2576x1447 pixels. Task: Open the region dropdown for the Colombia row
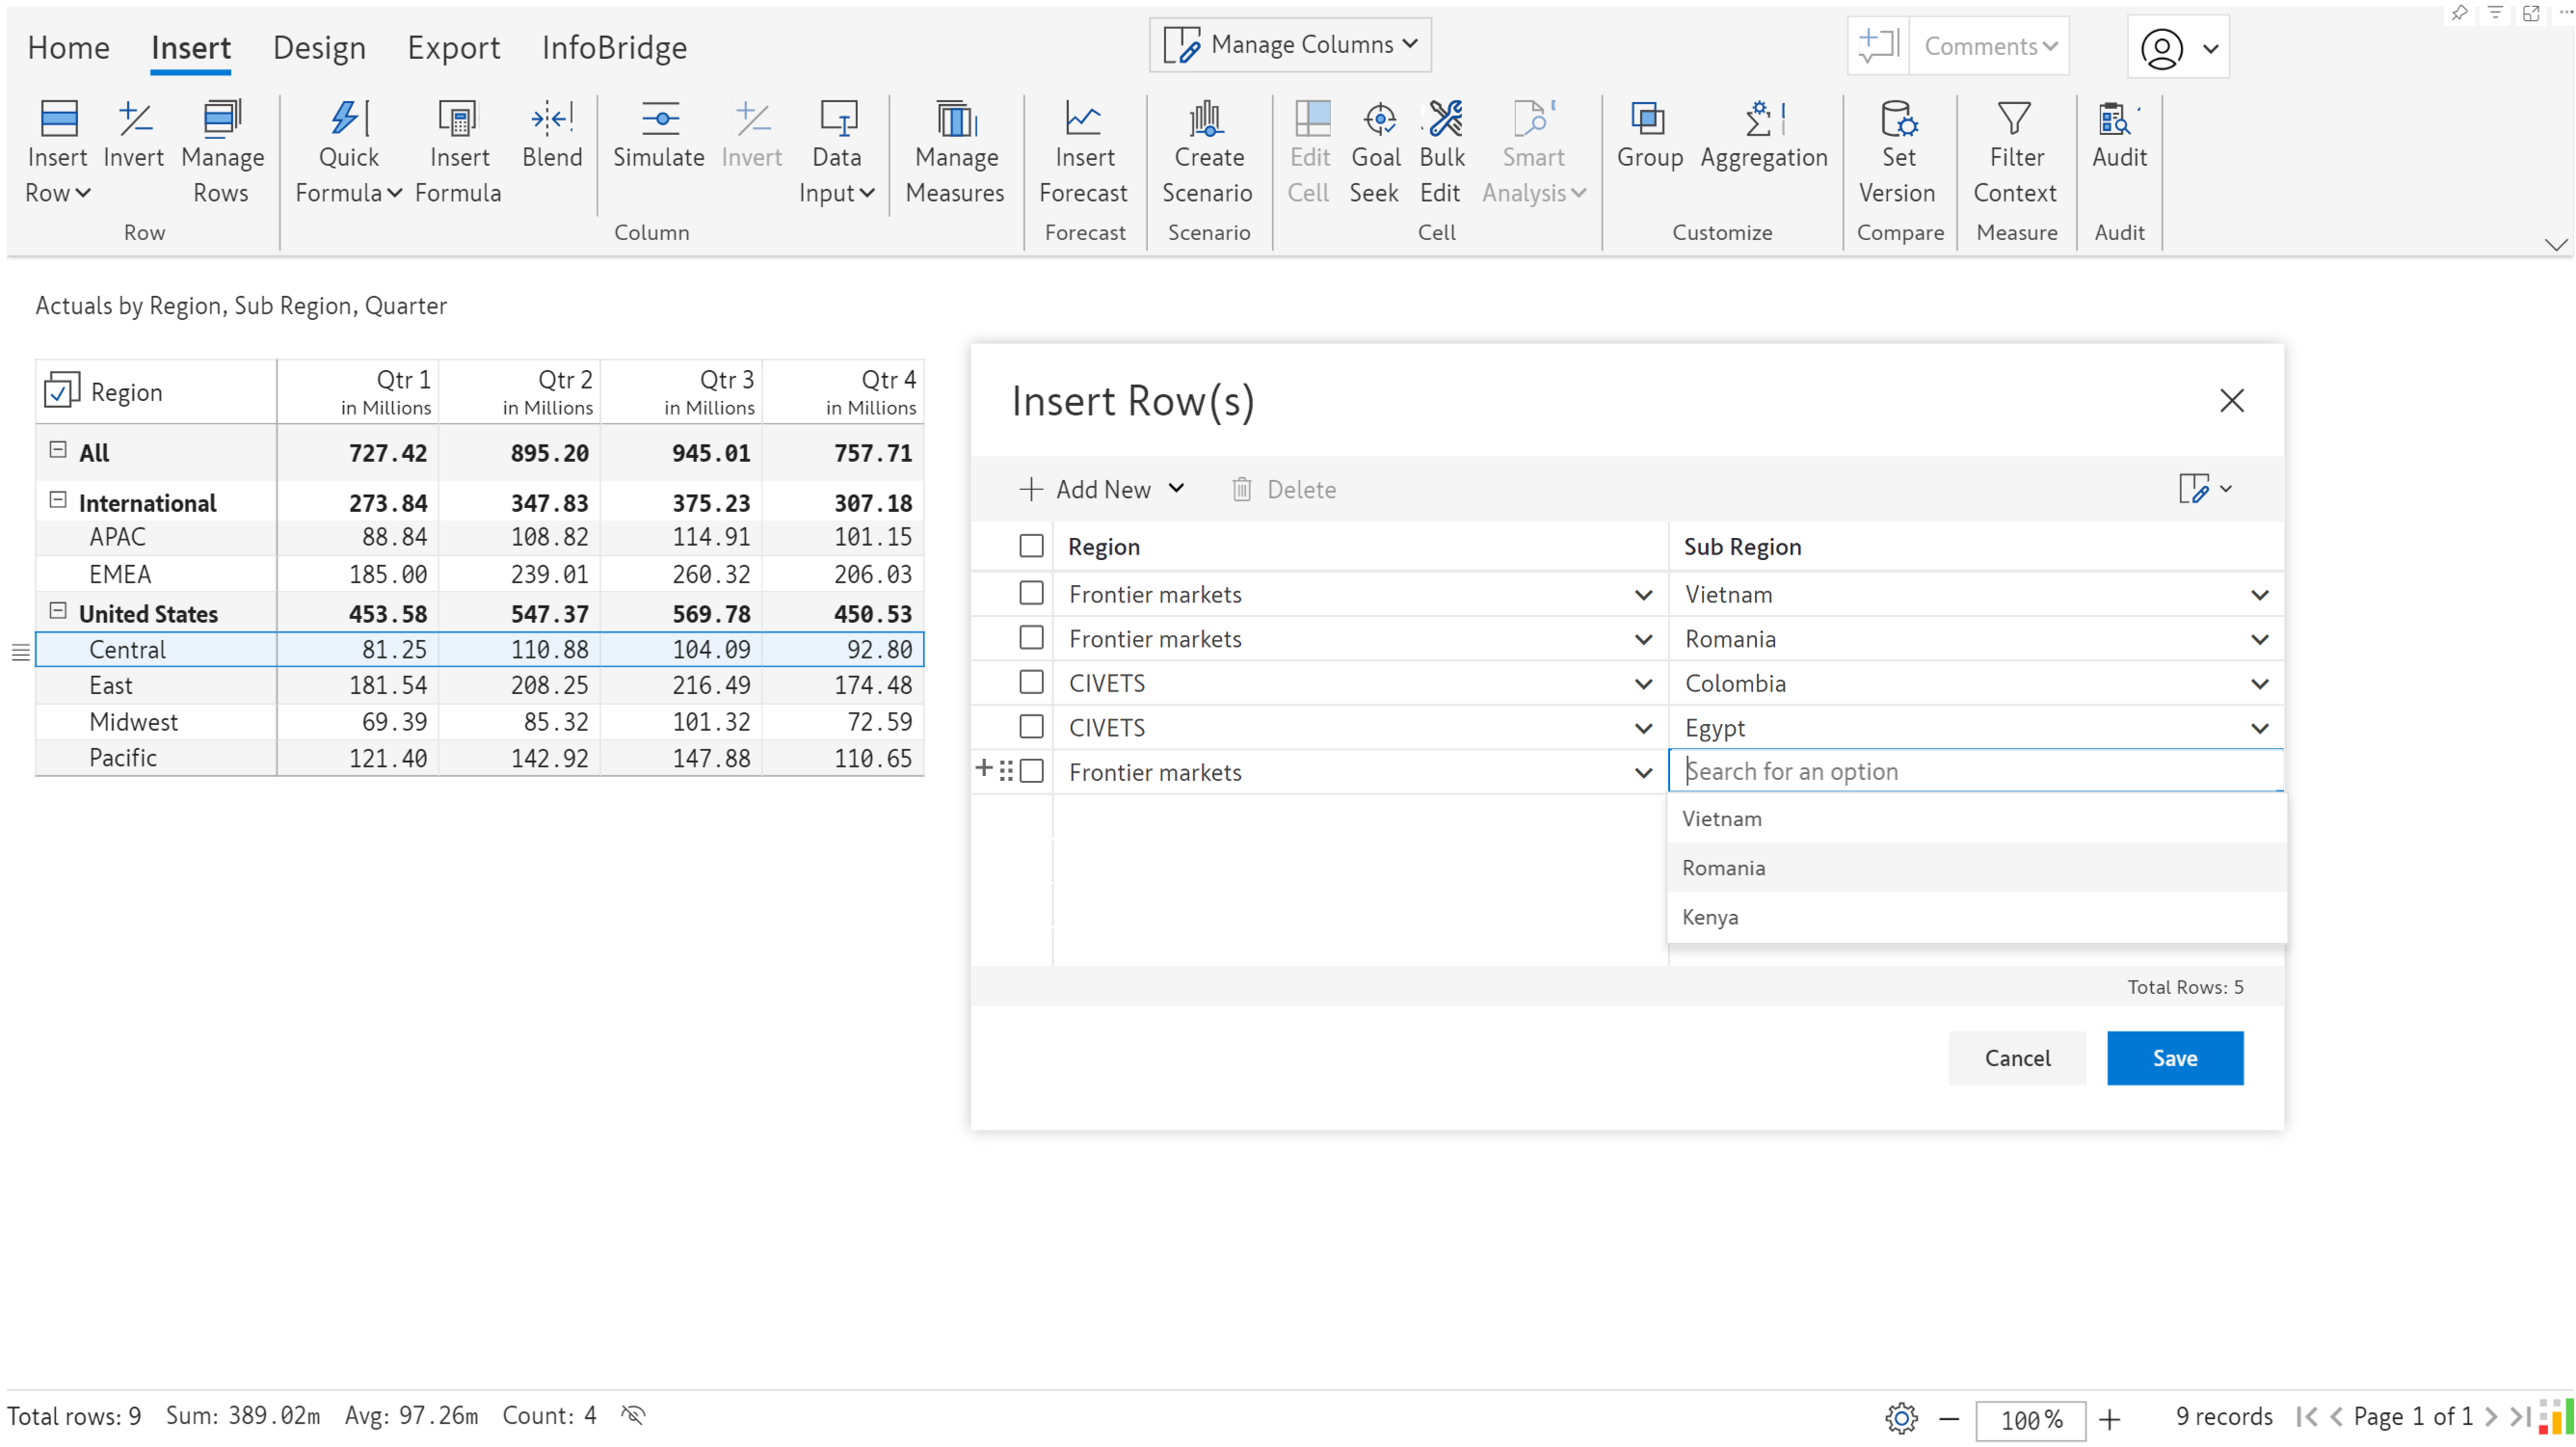[1643, 684]
